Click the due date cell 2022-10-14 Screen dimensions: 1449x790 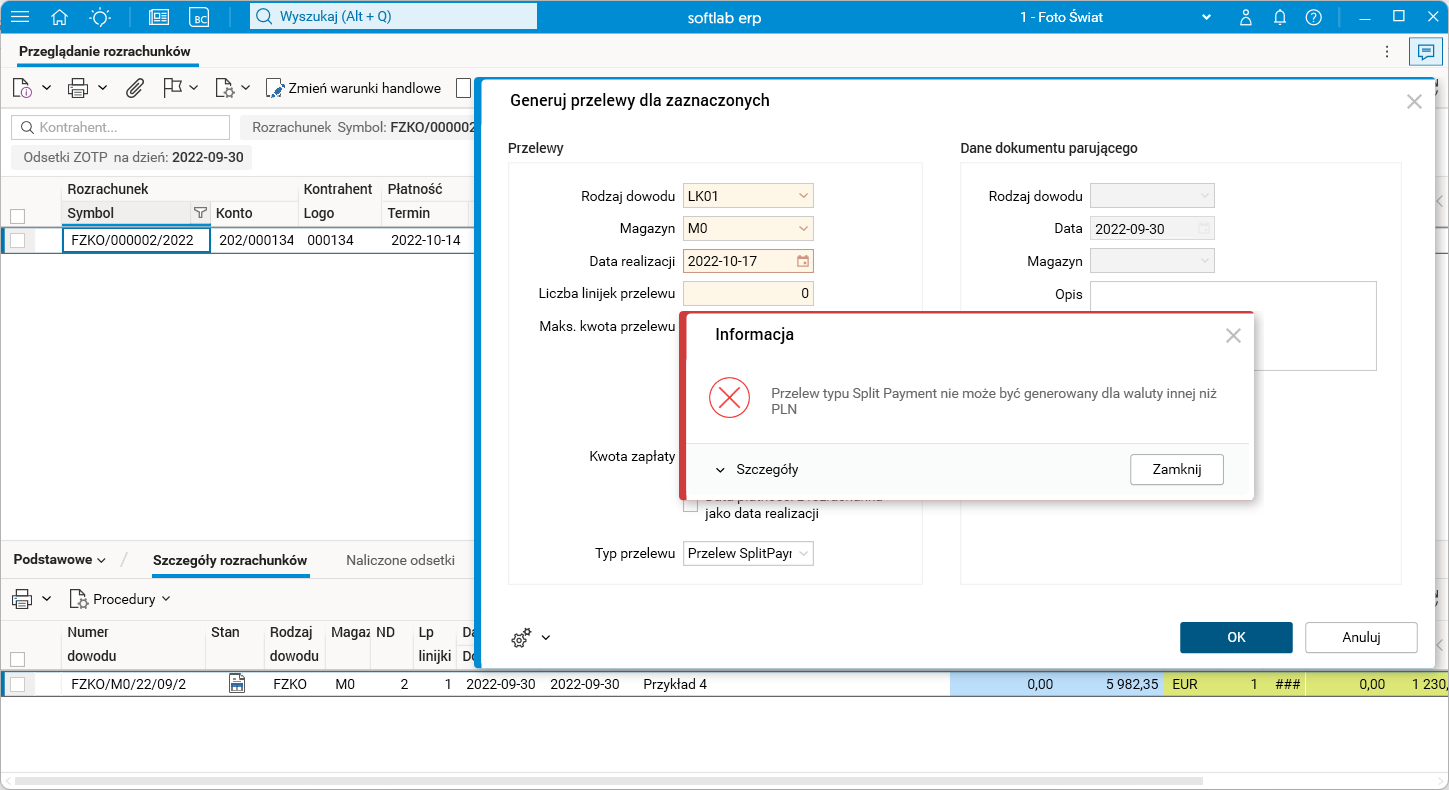tap(425, 240)
